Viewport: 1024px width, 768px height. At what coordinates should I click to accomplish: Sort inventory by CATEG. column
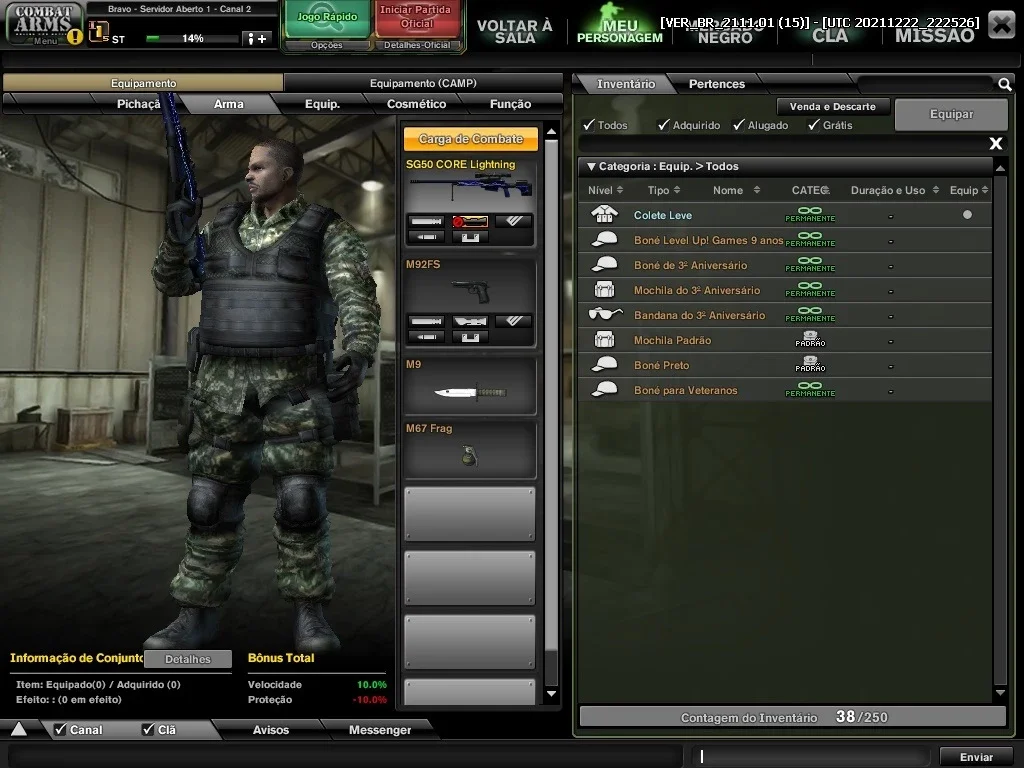810,190
